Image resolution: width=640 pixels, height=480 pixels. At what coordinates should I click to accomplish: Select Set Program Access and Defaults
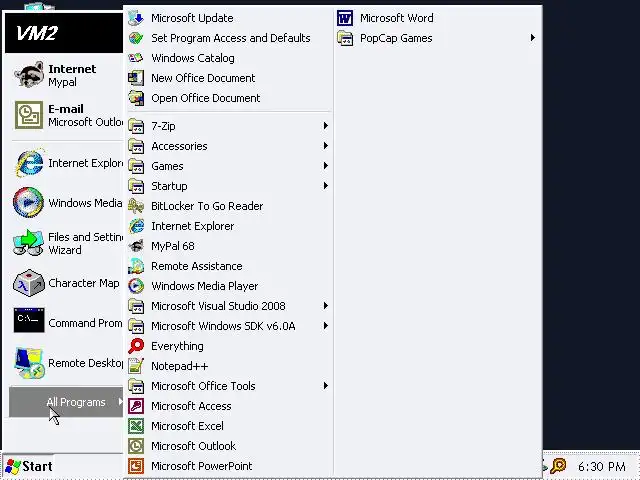pos(229,38)
